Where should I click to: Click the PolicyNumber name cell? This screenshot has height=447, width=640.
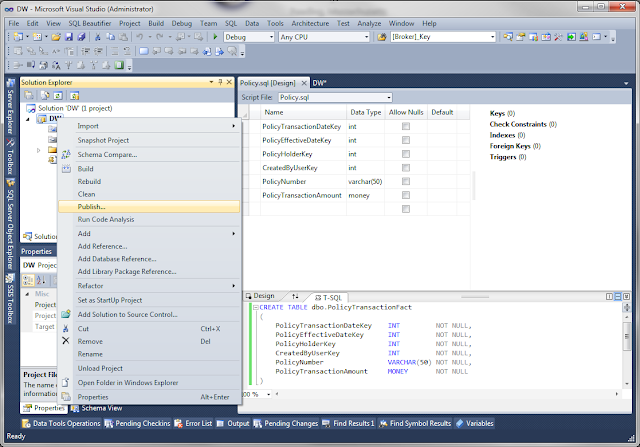(303, 182)
